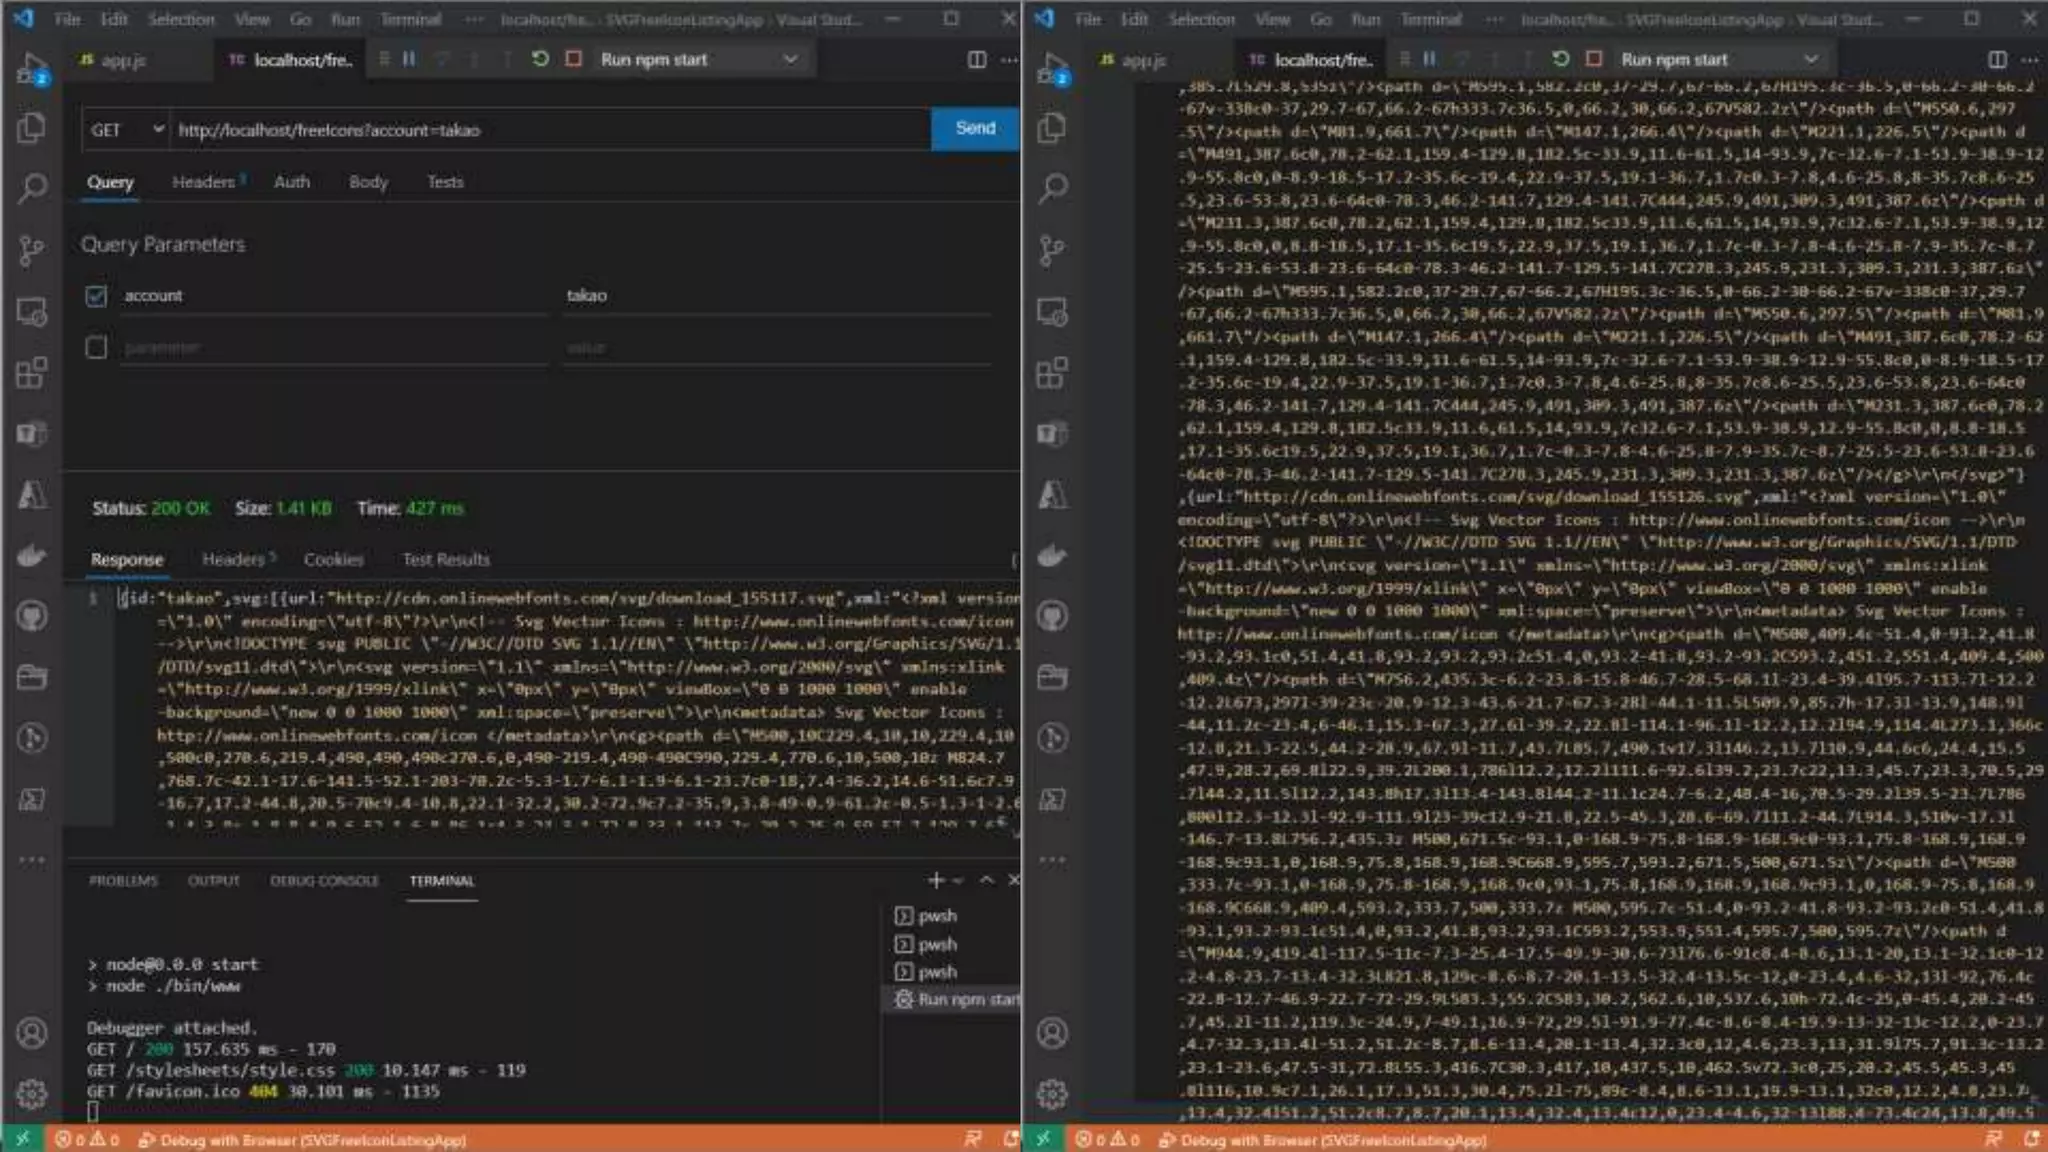Select Run npm start terminal entry
Screen dimensions: 2048x1152
pos(956,999)
